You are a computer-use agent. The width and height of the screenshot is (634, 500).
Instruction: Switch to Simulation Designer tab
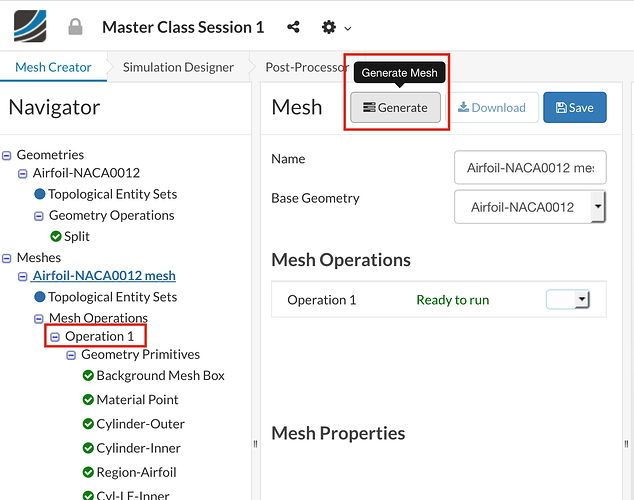(x=178, y=68)
